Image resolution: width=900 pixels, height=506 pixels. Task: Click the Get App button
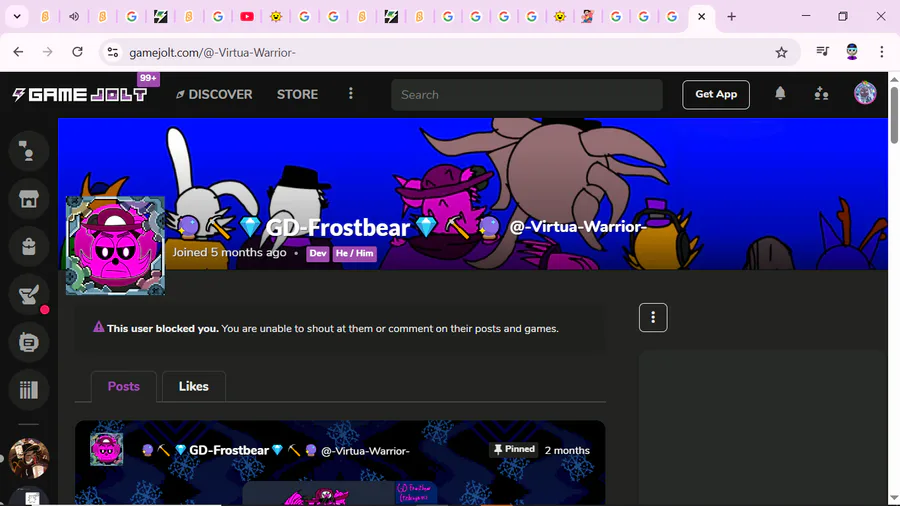pos(716,95)
